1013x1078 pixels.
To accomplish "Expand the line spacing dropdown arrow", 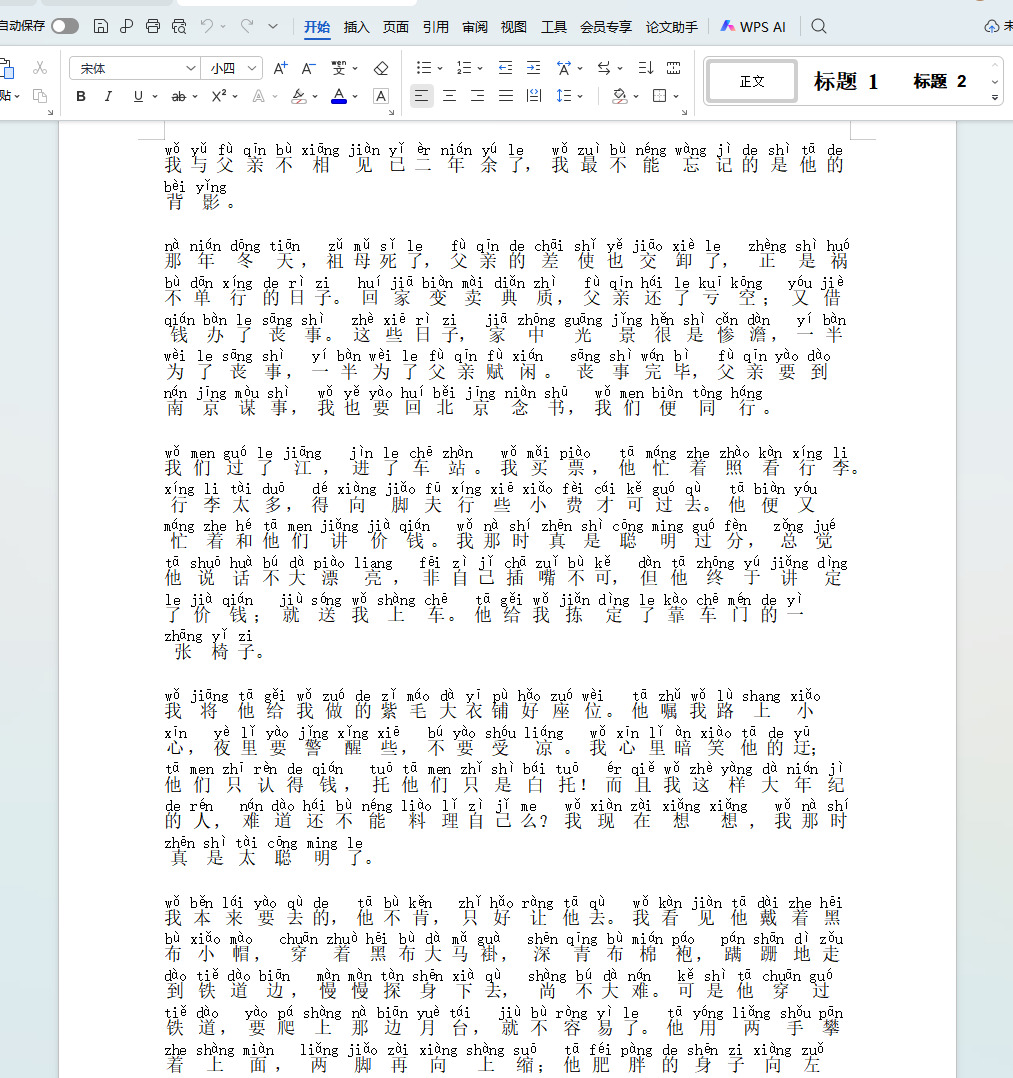I will tap(581, 97).
